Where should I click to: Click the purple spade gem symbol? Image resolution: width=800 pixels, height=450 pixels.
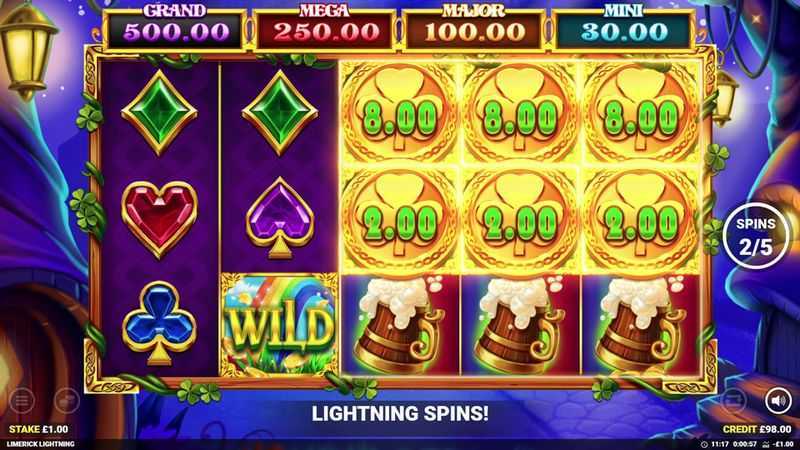pos(280,218)
